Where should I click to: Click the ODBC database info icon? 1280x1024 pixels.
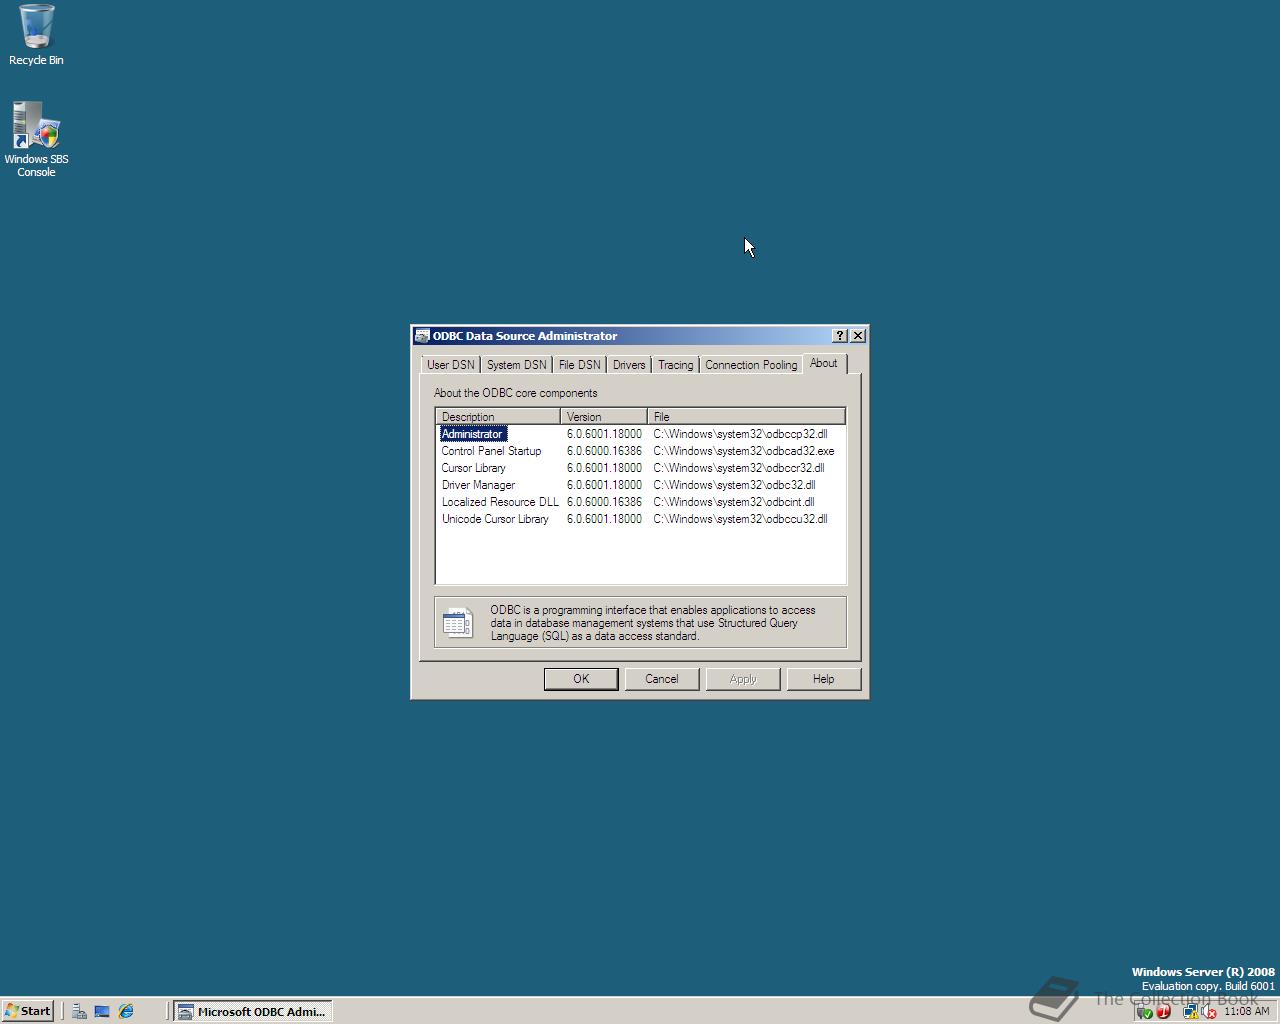click(458, 622)
